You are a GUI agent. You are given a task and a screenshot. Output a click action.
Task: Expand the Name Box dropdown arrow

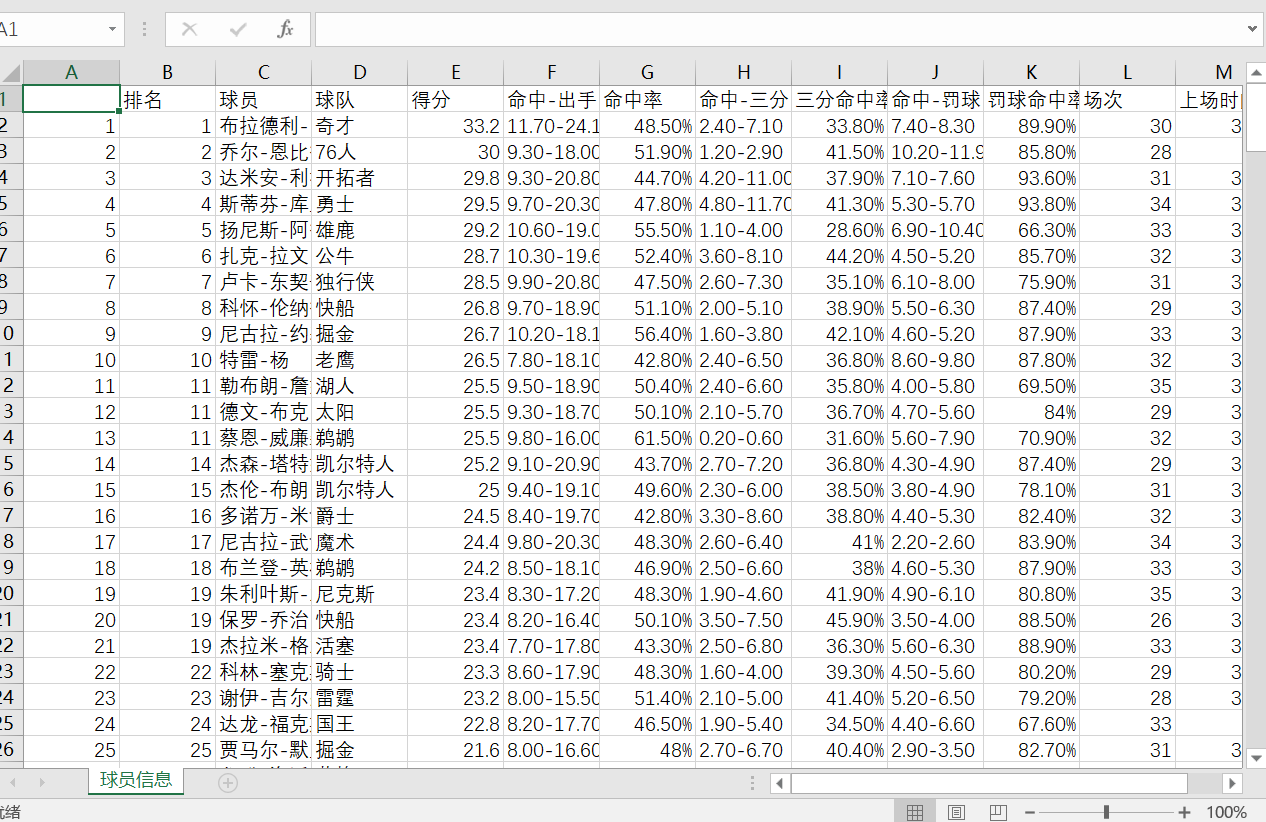tap(111, 29)
